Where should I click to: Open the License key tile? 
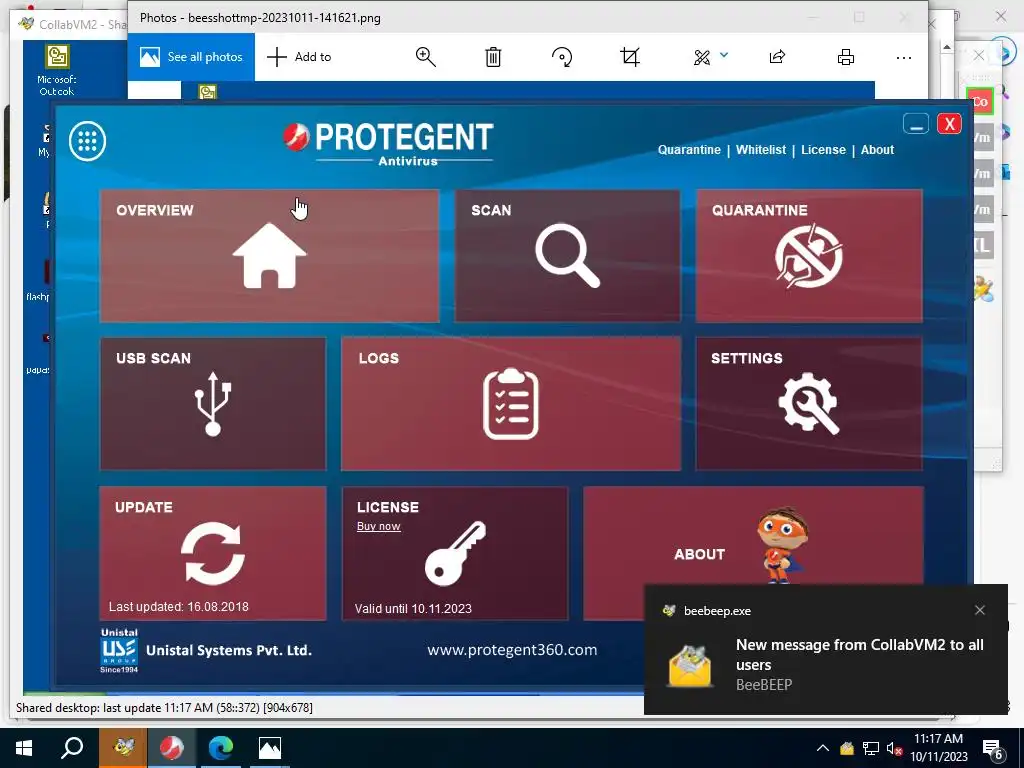coord(455,552)
